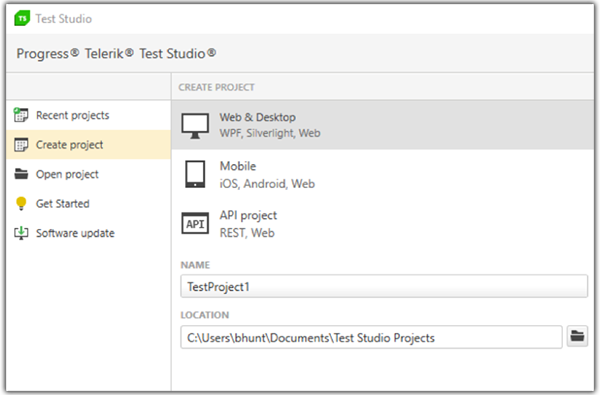
Task: Click the NAME field containing TestProject1
Action: [384, 286]
